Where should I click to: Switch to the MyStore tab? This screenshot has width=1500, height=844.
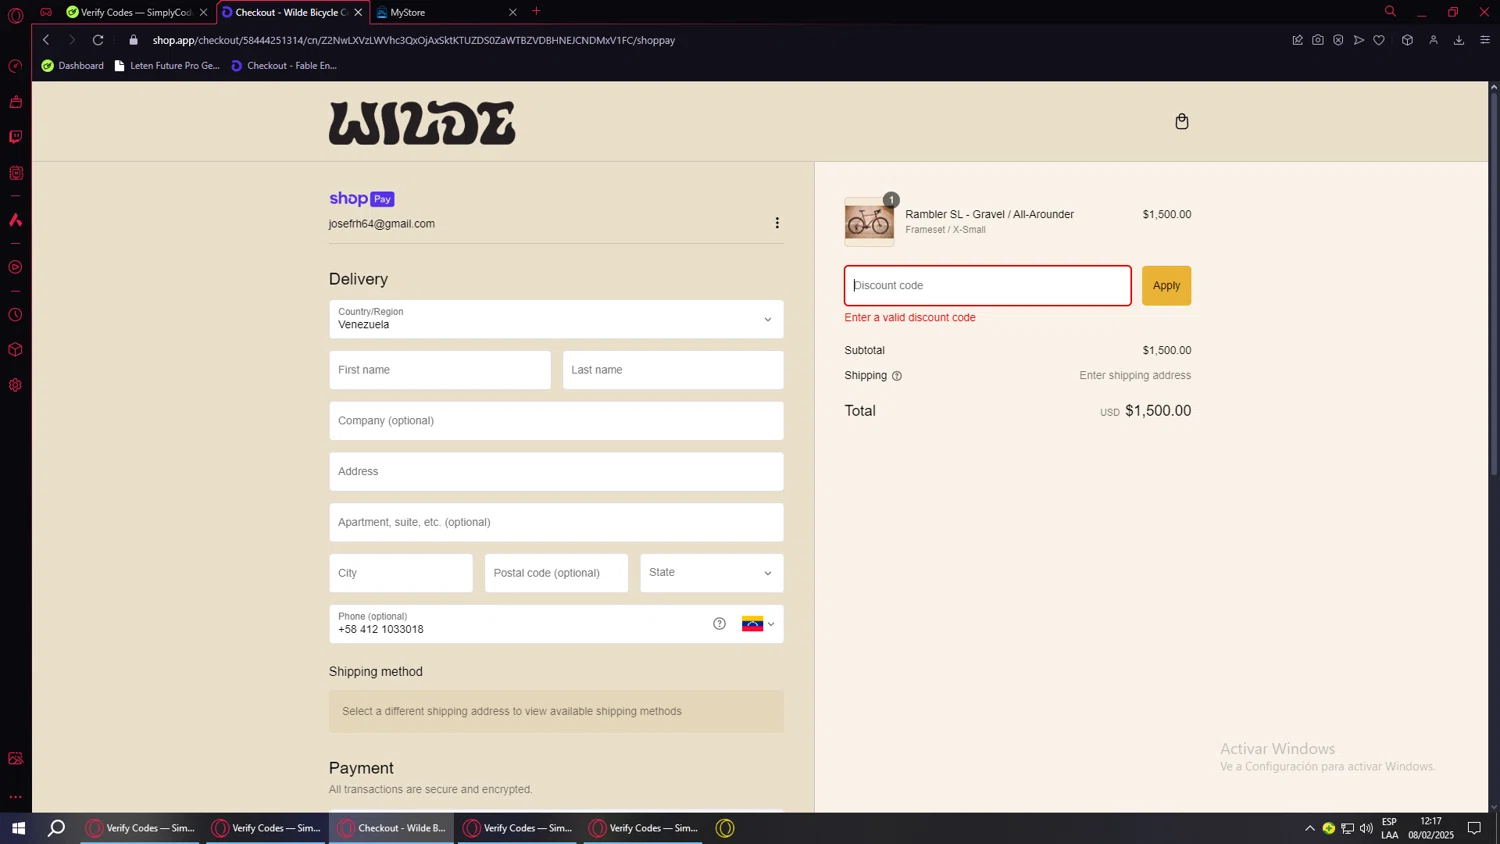(x=447, y=12)
